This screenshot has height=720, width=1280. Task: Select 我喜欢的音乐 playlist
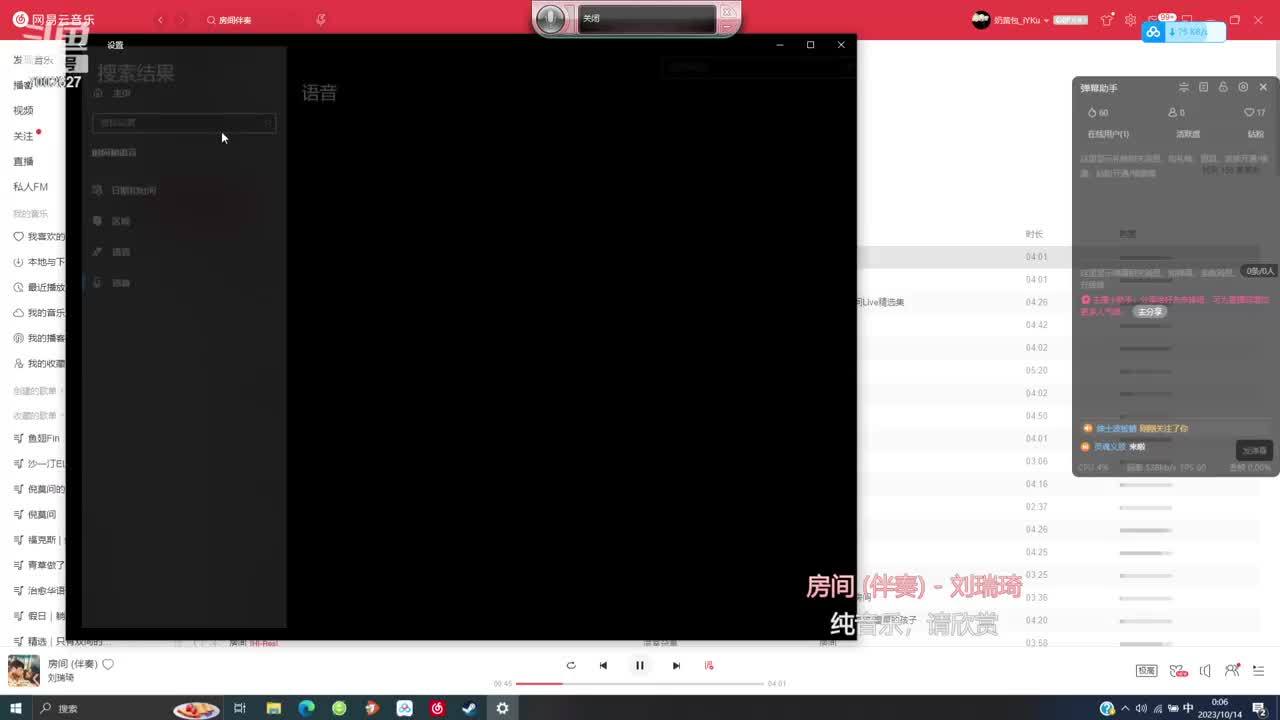coord(45,237)
